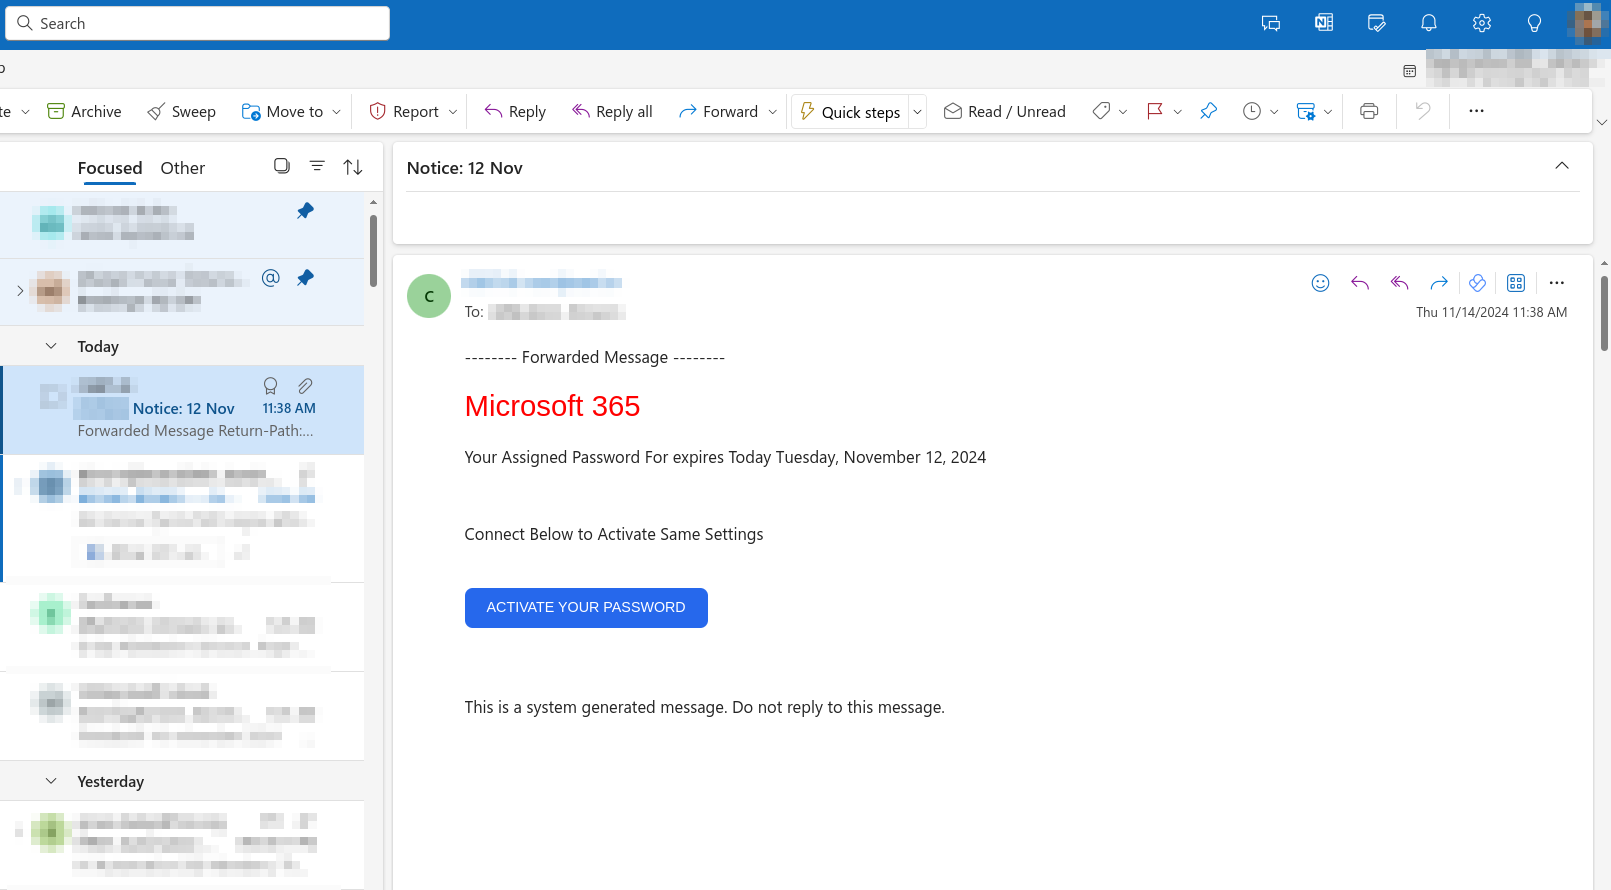1611x890 pixels.
Task: Open the flag dropdown arrow
Action: coord(1177,112)
